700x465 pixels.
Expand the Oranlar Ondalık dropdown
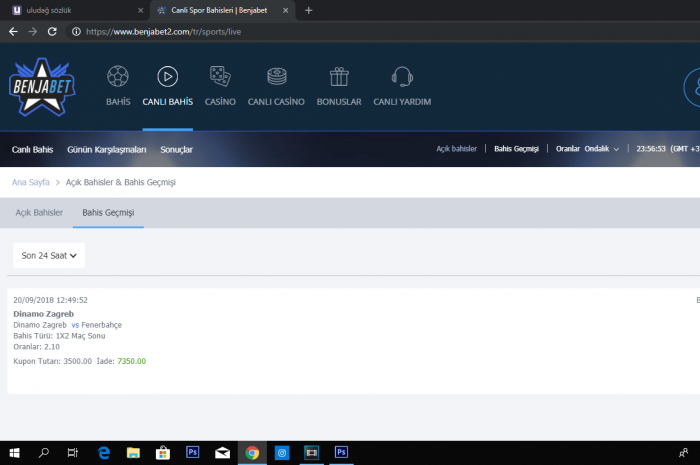587,149
